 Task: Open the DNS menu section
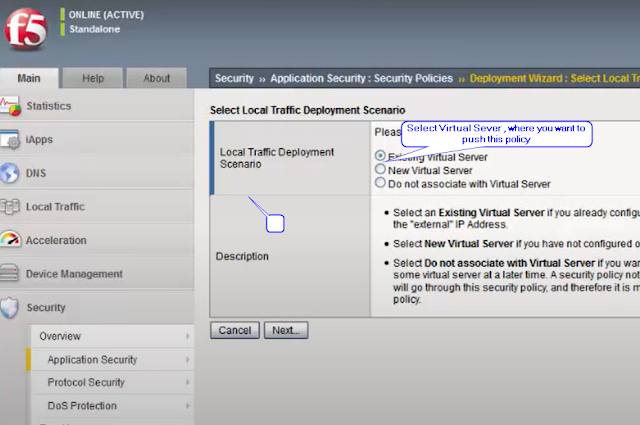97,173
